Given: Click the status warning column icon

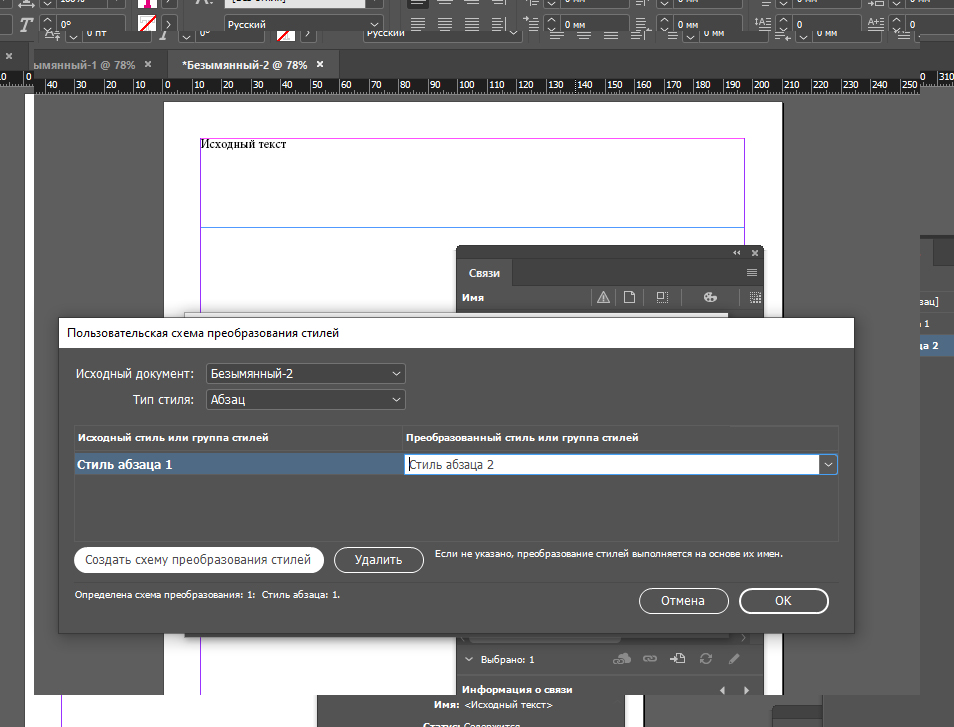Looking at the screenshot, I should [603, 297].
